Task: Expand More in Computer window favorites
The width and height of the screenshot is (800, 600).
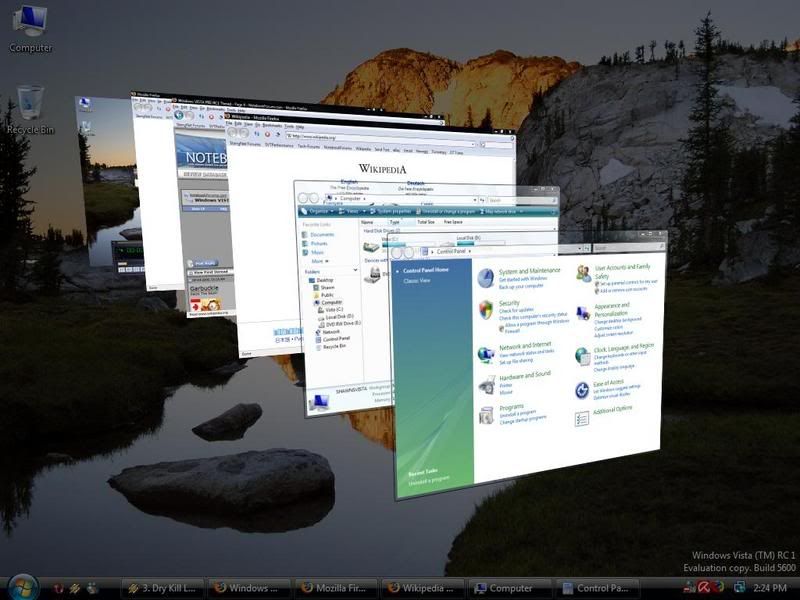Action: pos(319,261)
